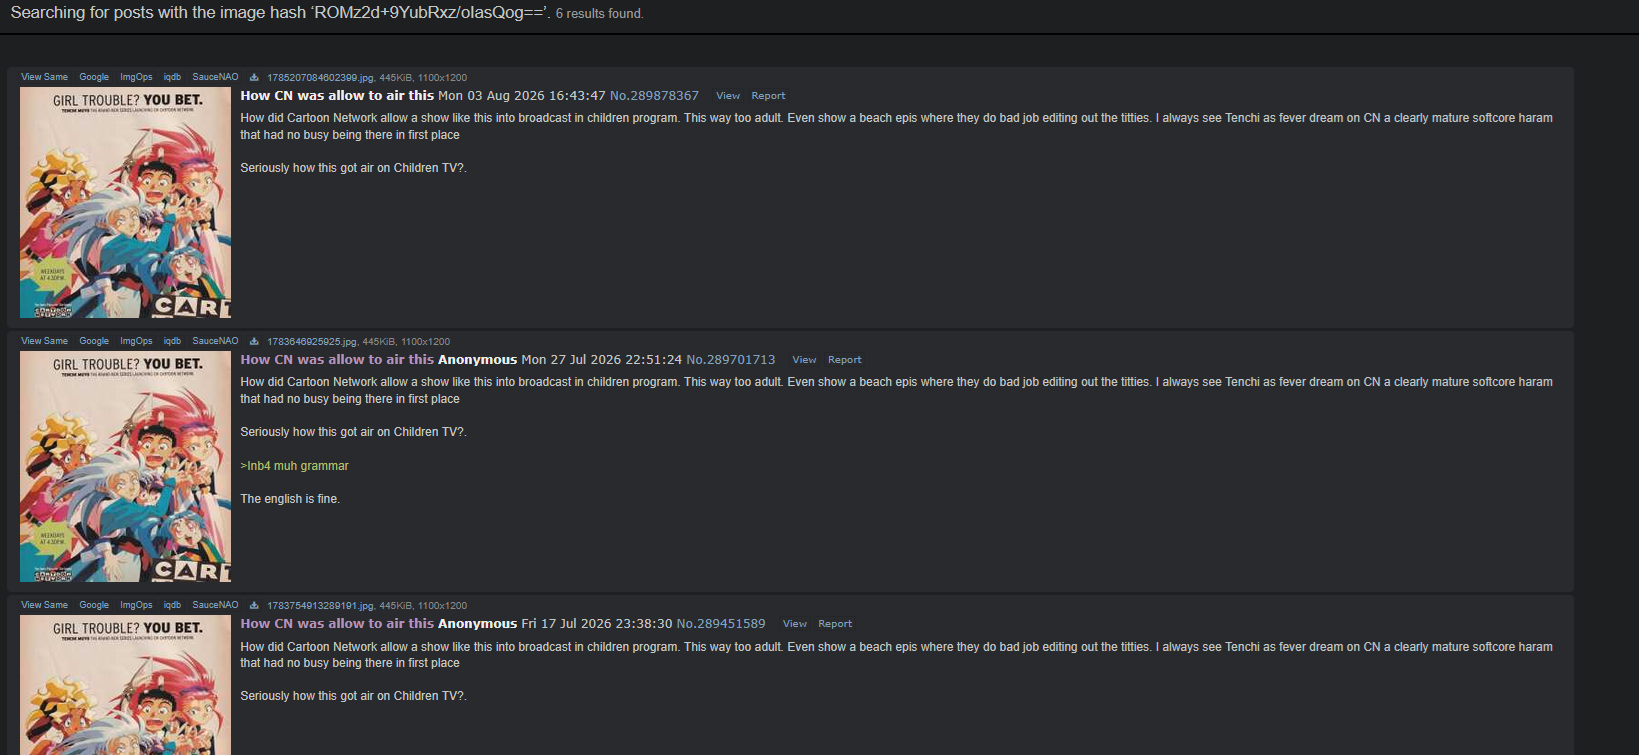
Task: Open ImgOps for the second post image
Action: (x=136, y=341)
